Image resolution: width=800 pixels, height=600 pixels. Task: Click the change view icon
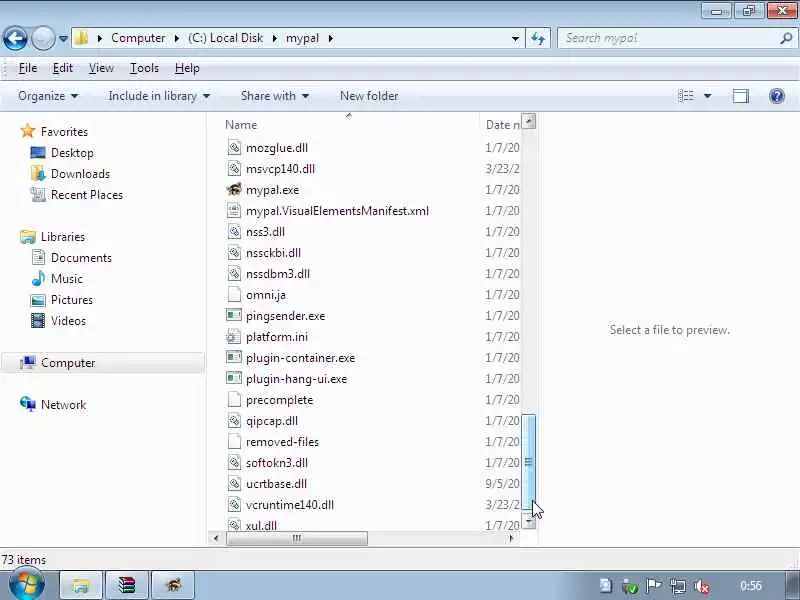(686, 96)
